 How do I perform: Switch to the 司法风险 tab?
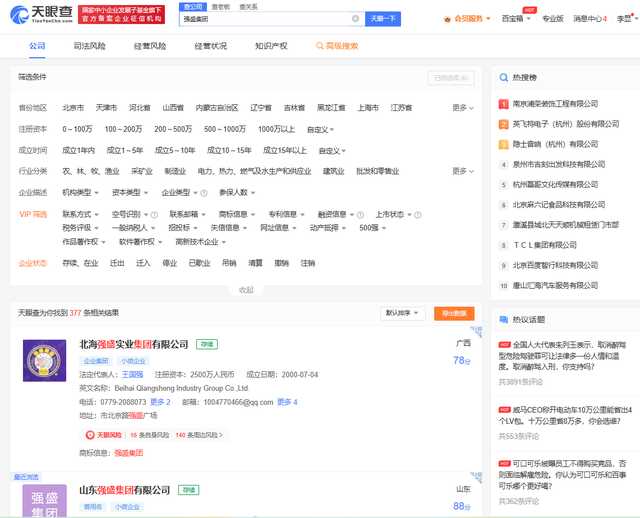(90, 46)
